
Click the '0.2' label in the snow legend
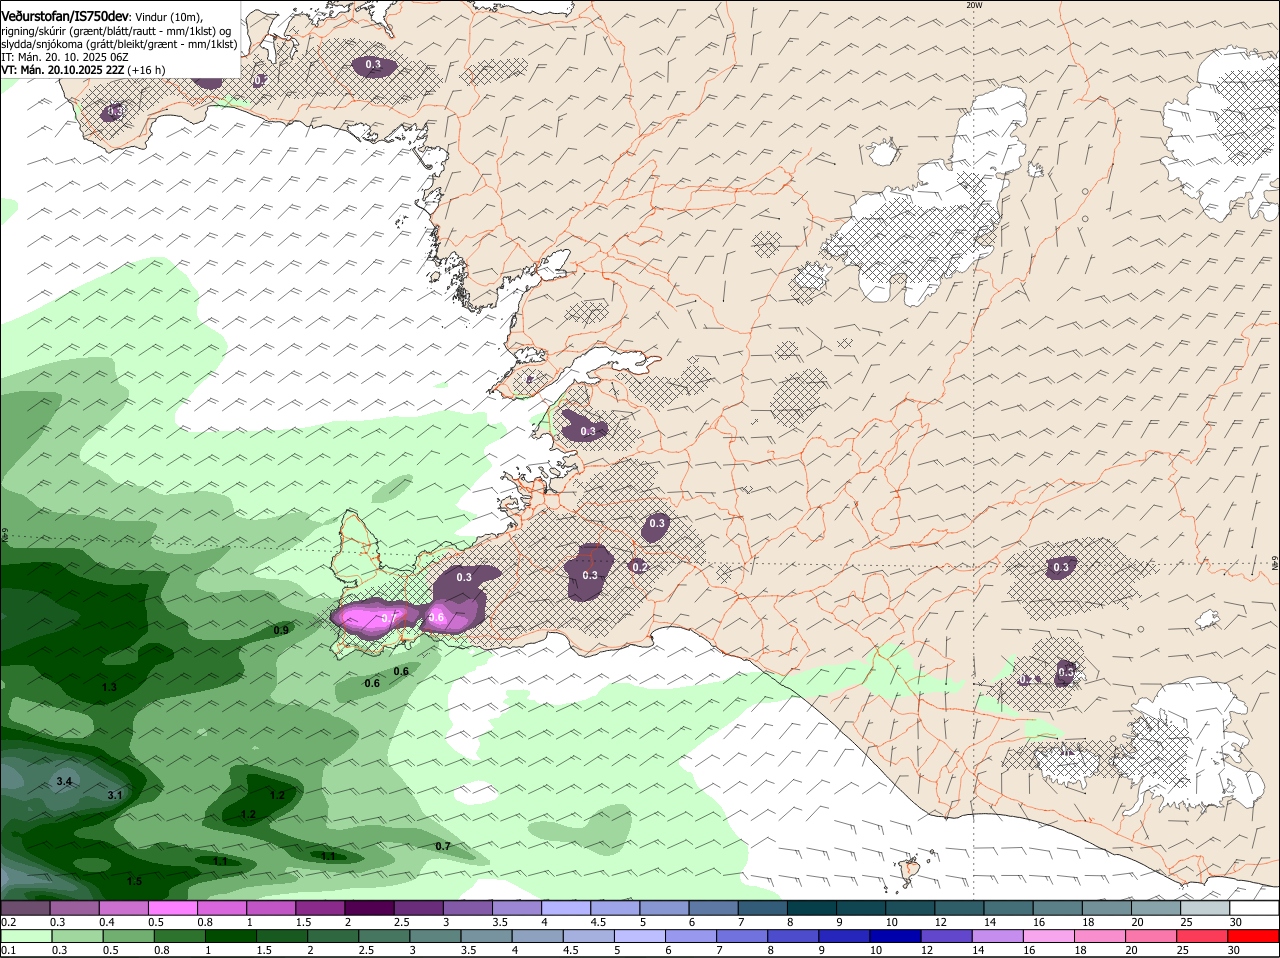[x=8, y=922]
